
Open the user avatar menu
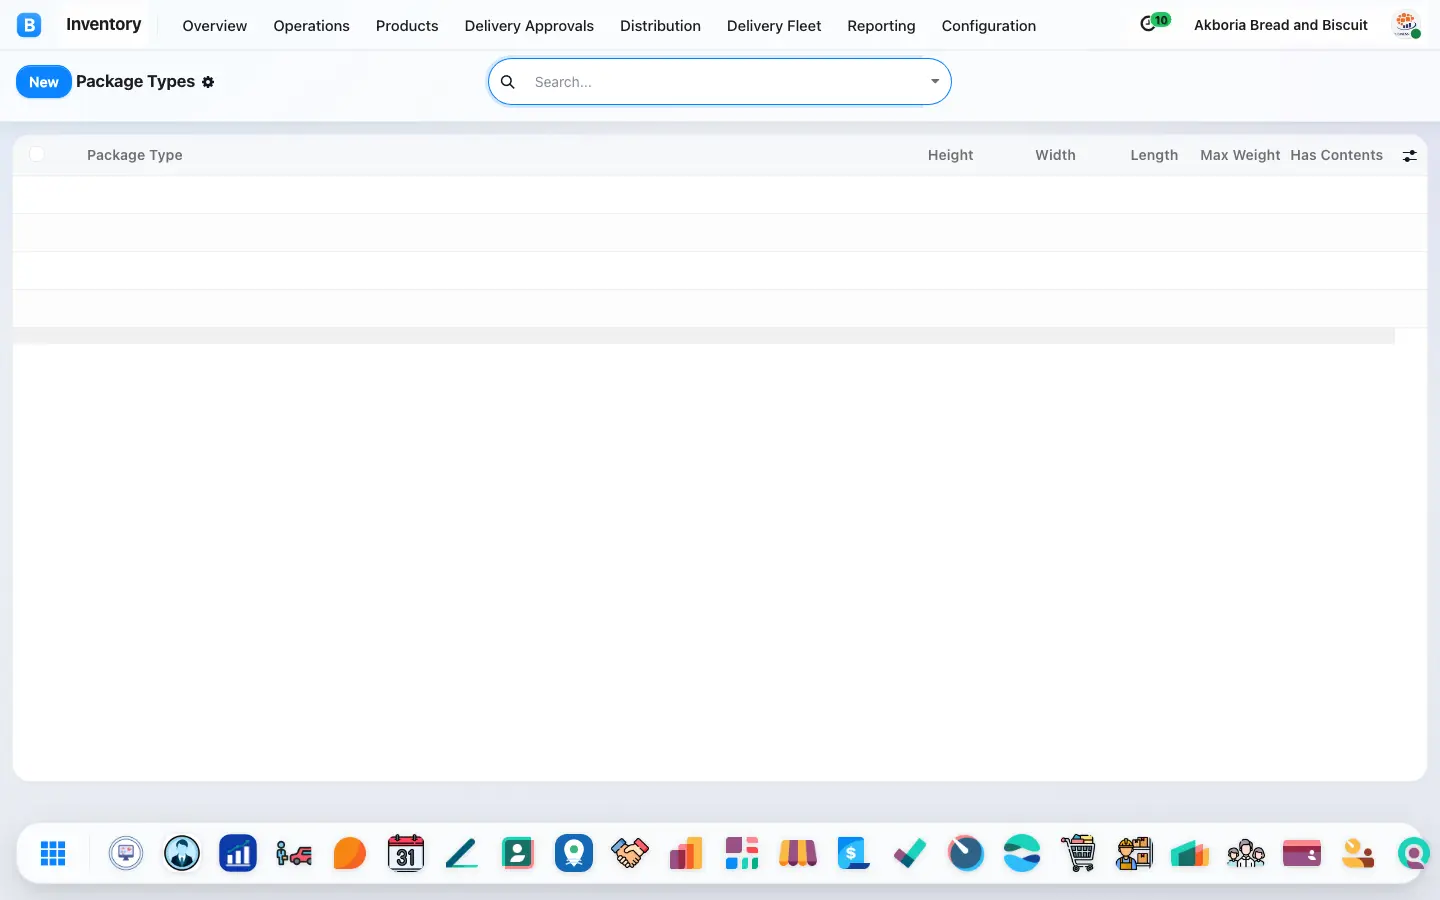click(1407, 25)
